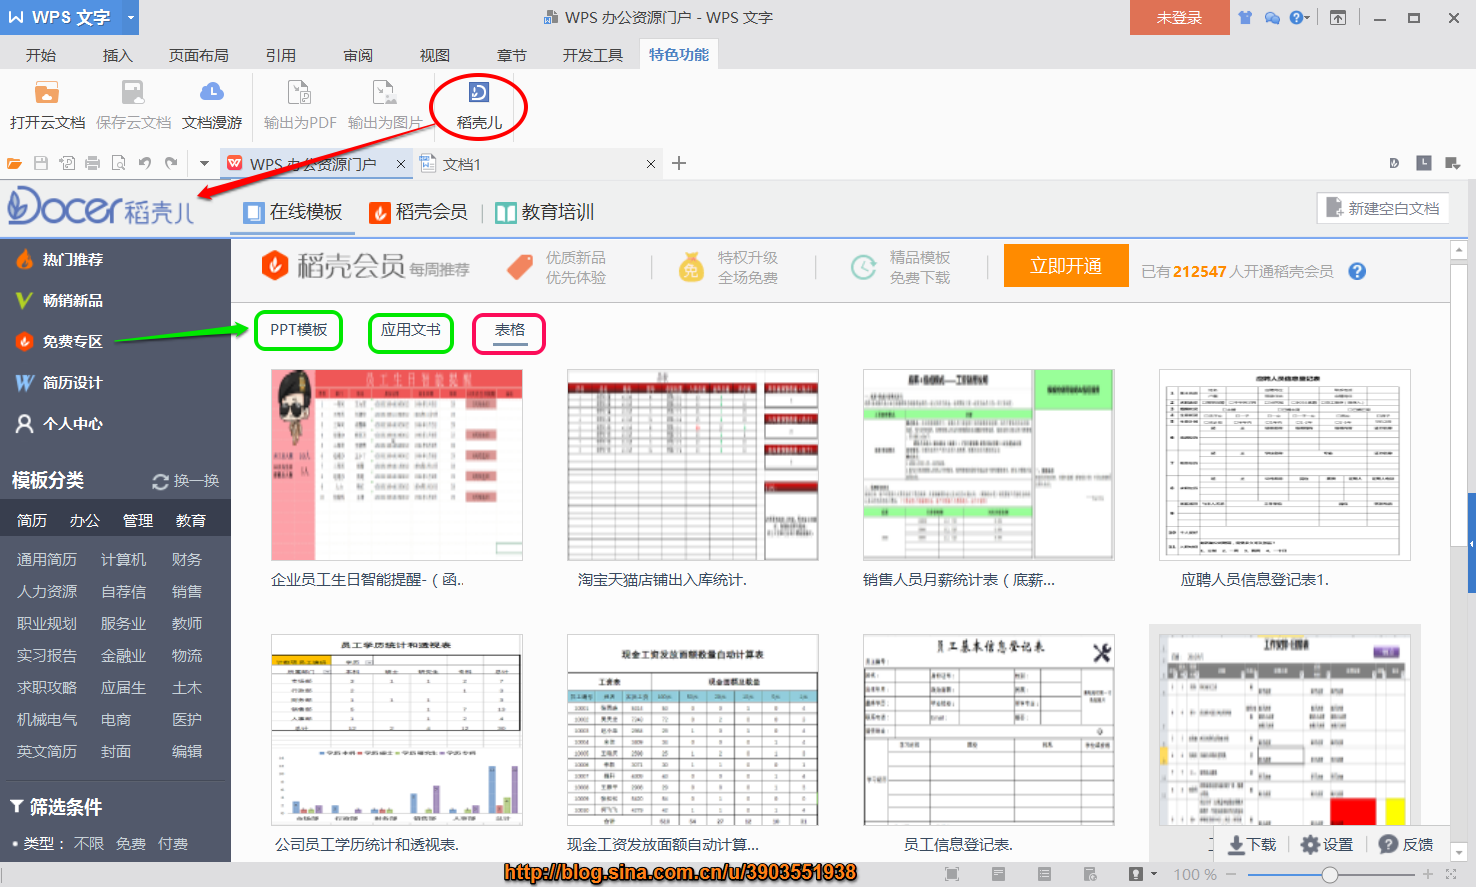
Task: Click 反馈 feedback icon
Action: (x=1388, y=845)
